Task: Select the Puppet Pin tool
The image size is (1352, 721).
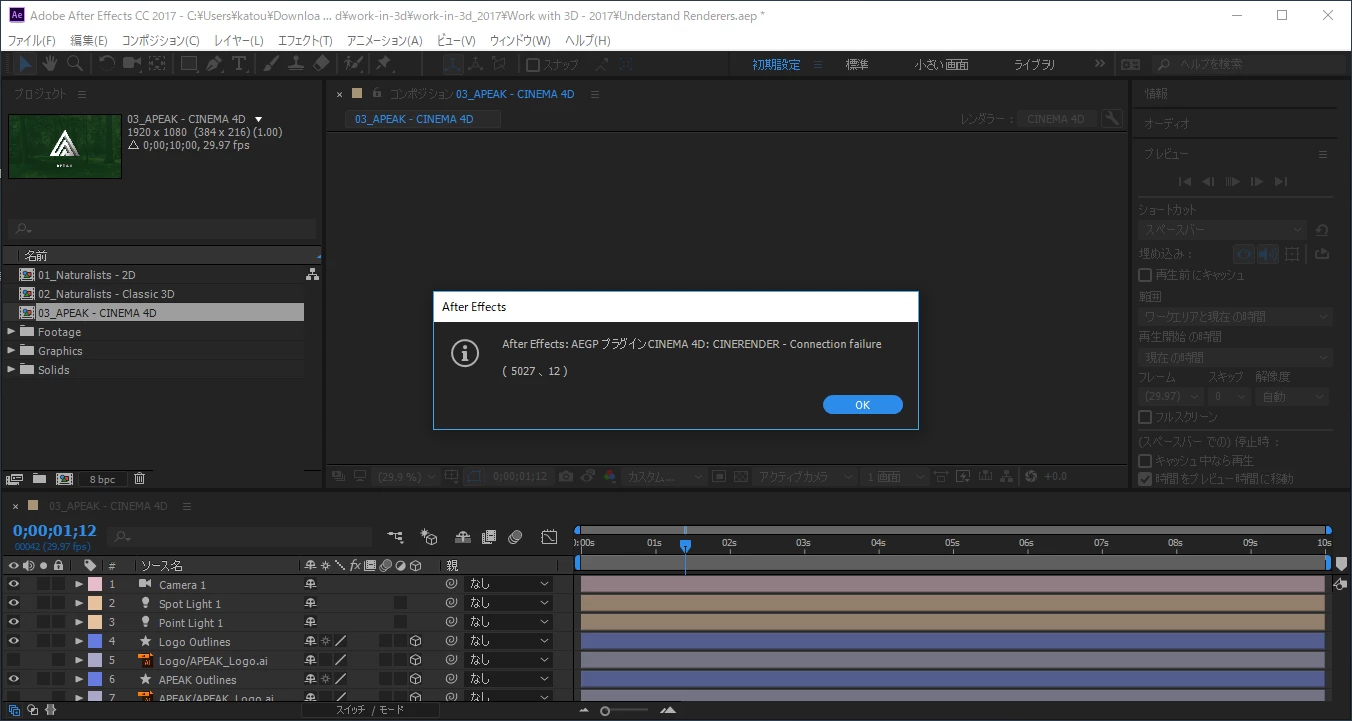Action: click(x=383, y=64)
